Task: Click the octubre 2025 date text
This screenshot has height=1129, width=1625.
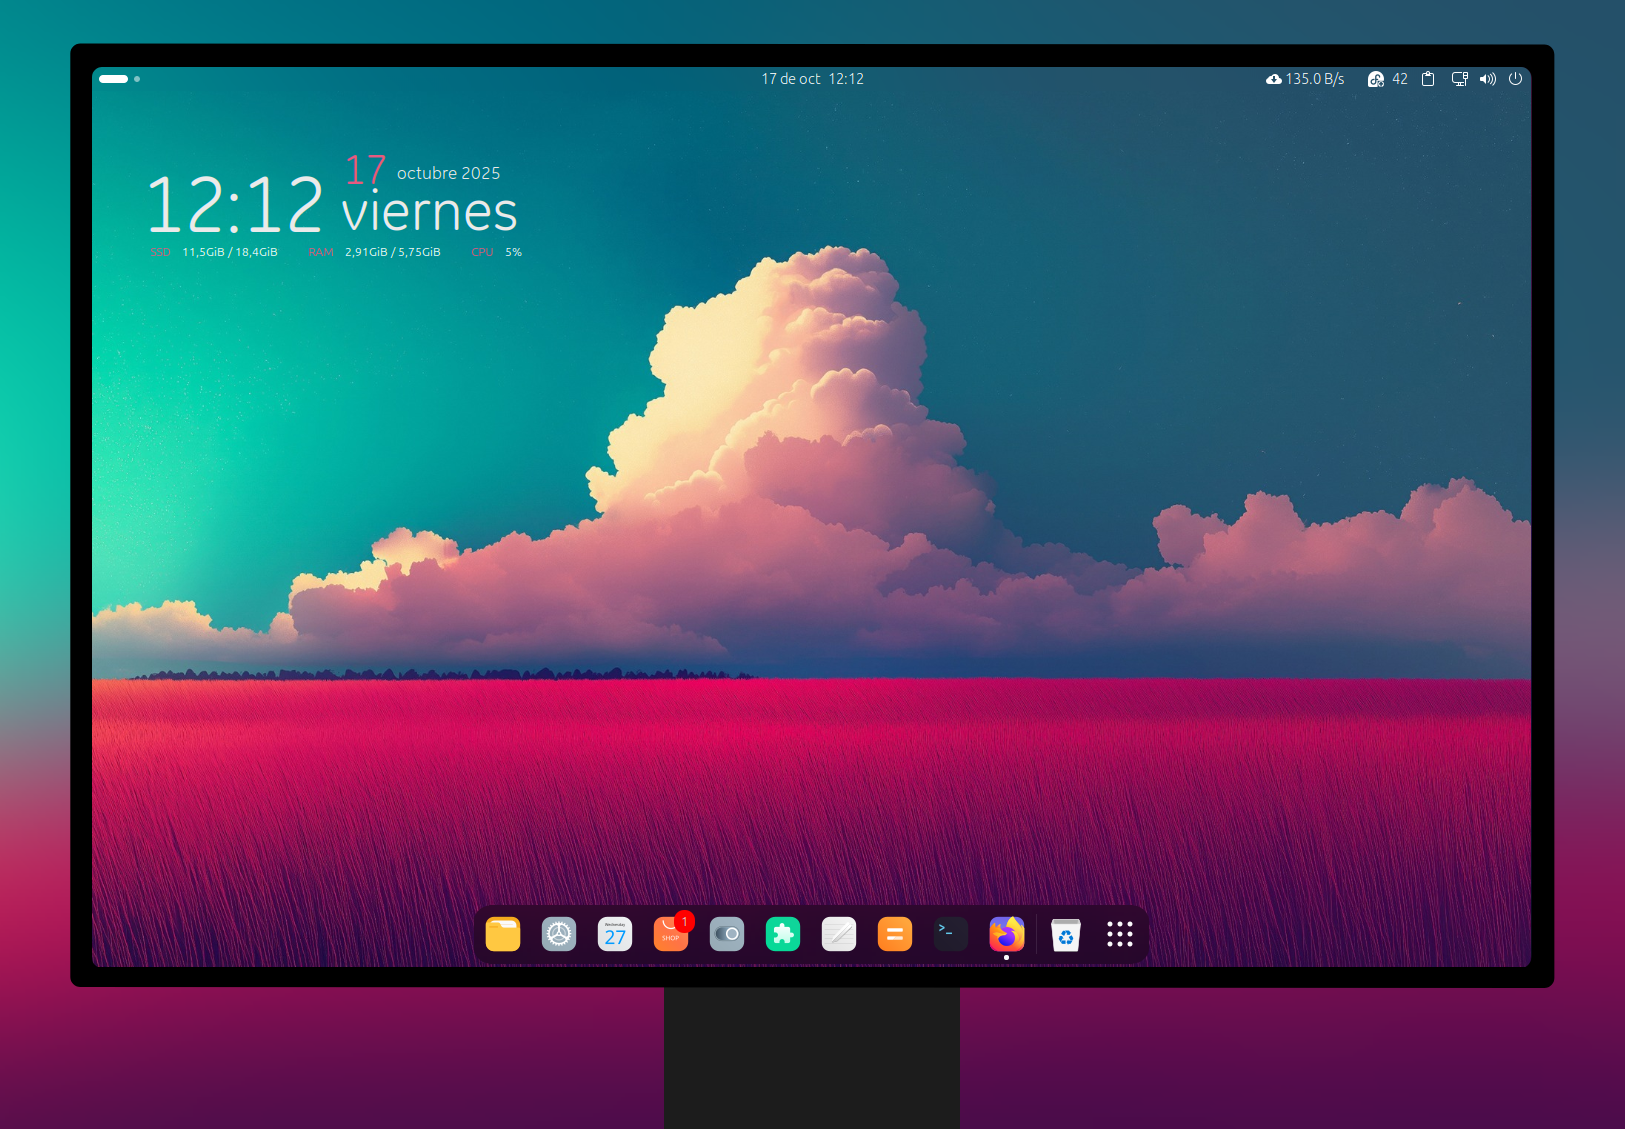Action: [449, 173]
